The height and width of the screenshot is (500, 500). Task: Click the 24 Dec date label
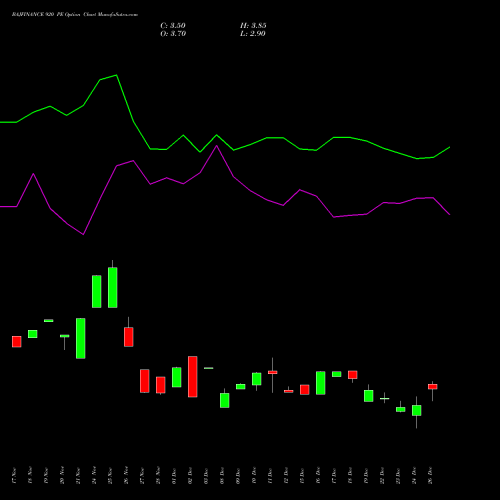414,476
